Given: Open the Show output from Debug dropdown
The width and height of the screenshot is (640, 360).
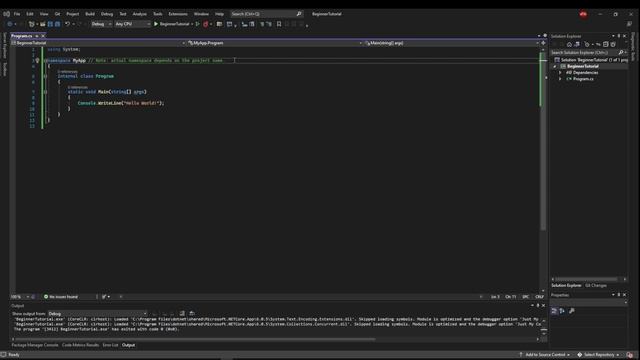Looking at the screenshot, I should pyautogui.click(x=97, y=314).
